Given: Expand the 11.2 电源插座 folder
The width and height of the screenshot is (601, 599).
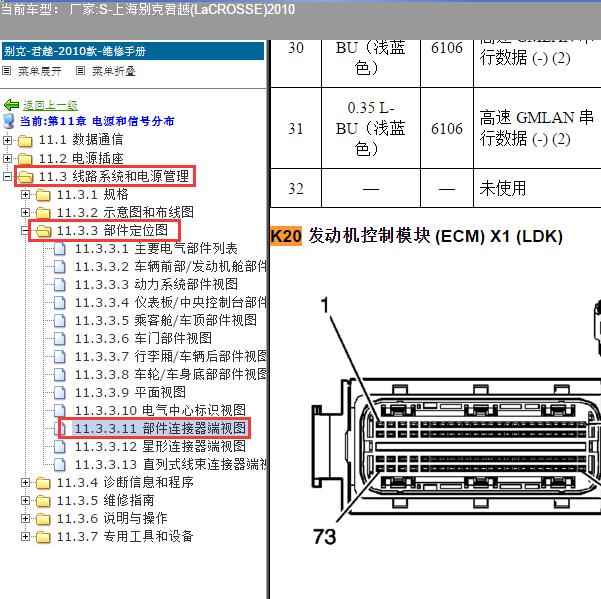Looking at the screenshot, I should point(7,158).
